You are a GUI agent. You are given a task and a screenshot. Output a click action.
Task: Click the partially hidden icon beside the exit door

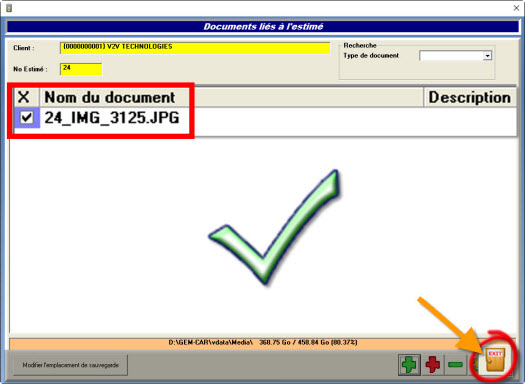click(475, 363)
